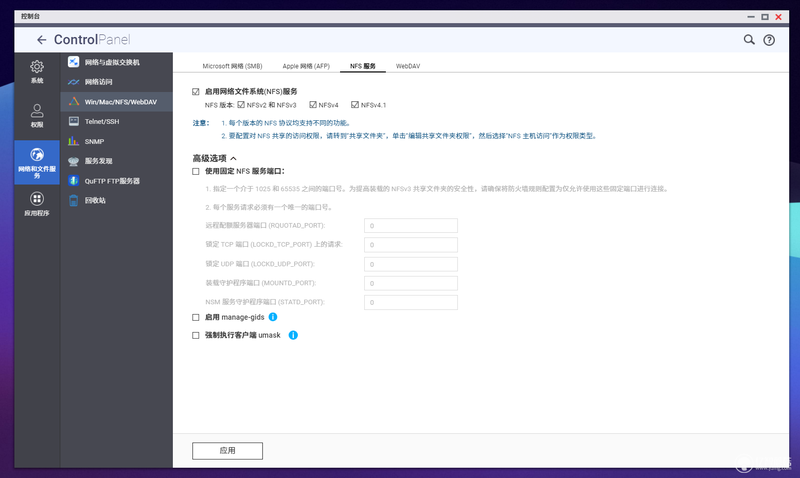Screen dimensions: 800x478
Task: Switch to Microsoft 网络 (SMB) tab
Action: [x=232, y=66]
